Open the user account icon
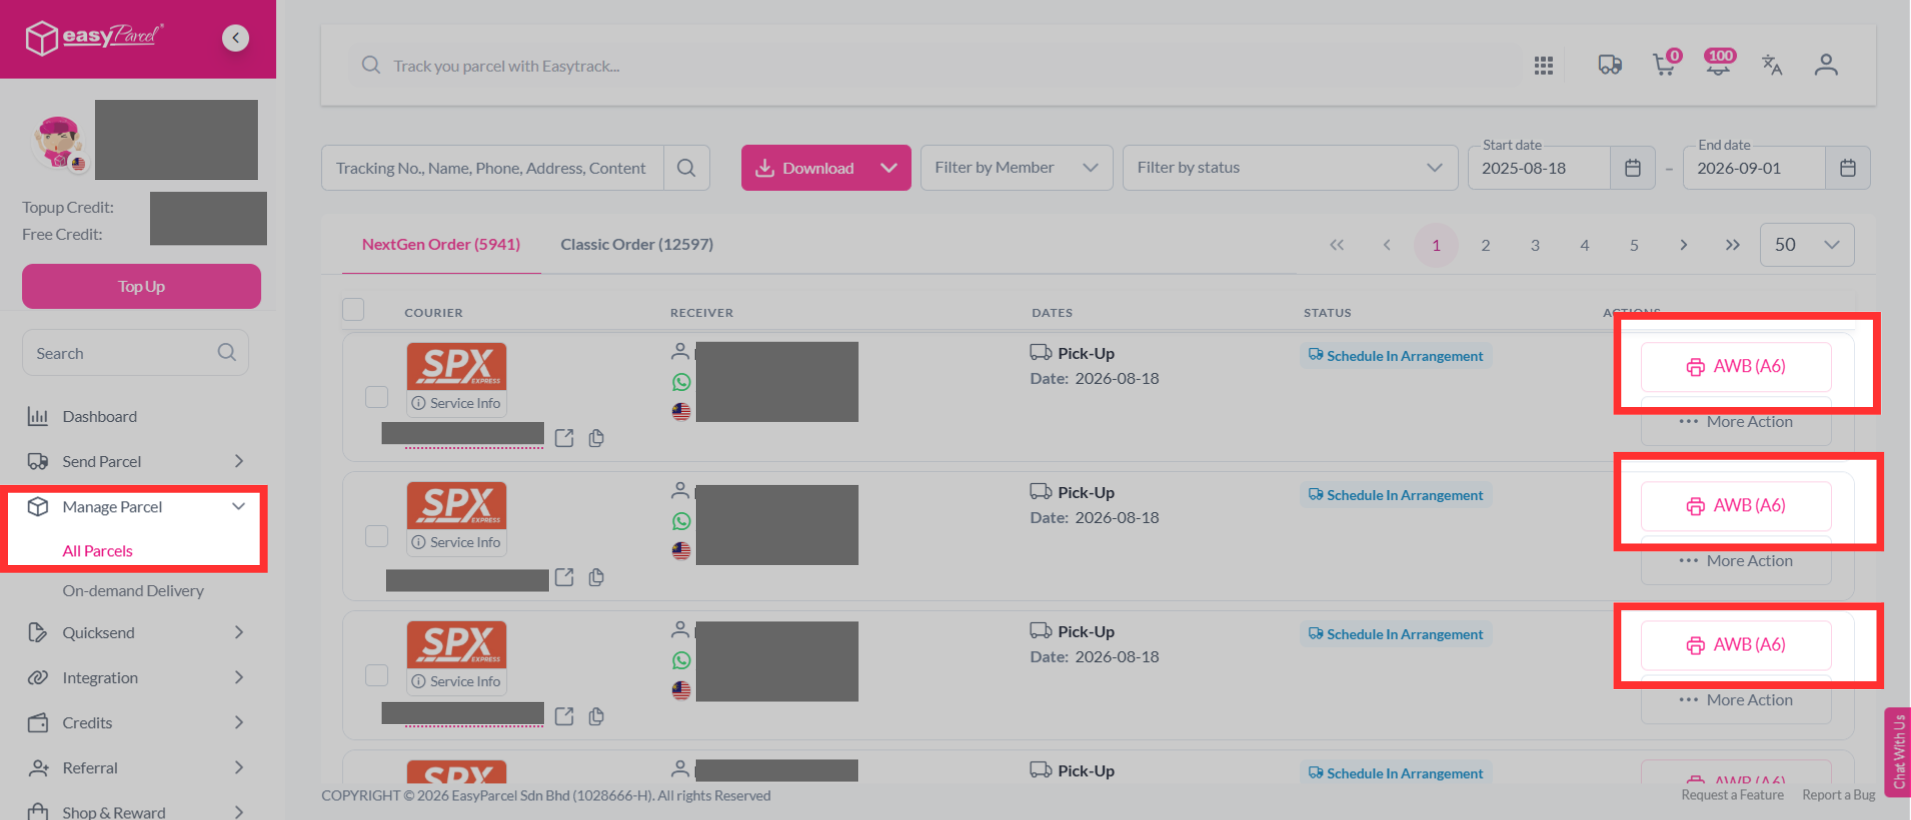This screenshot has width=1911, height=820. (x=1826, y=65)
